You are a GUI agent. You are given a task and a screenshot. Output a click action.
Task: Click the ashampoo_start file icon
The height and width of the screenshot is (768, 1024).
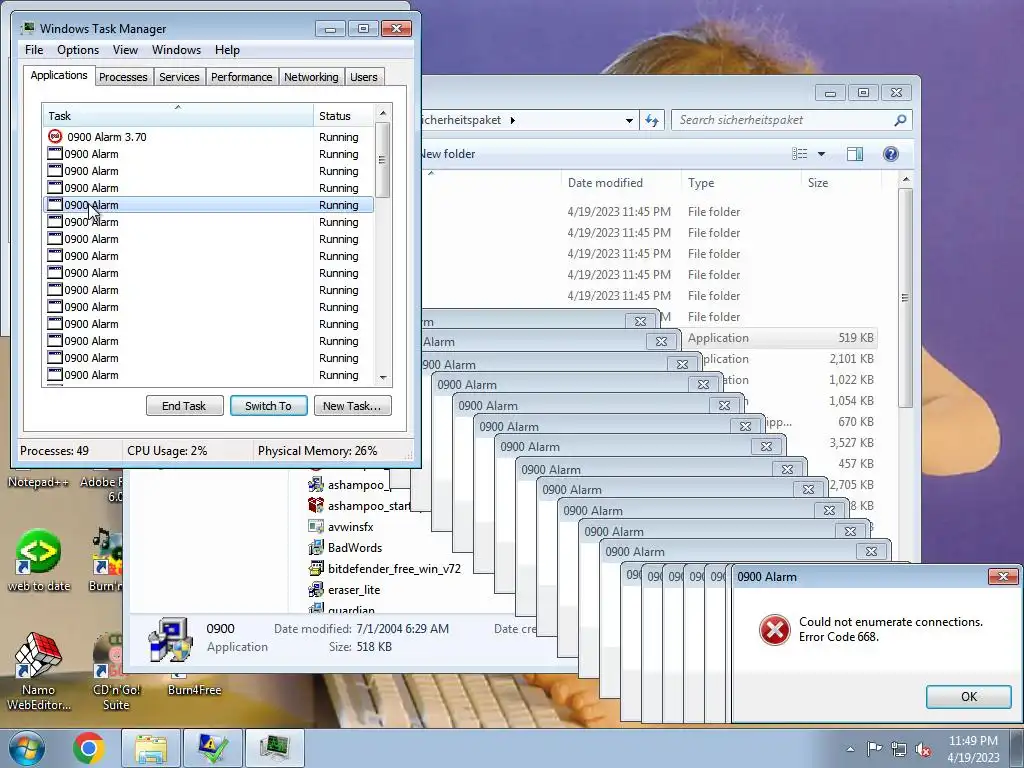click(x=316, y=505)
